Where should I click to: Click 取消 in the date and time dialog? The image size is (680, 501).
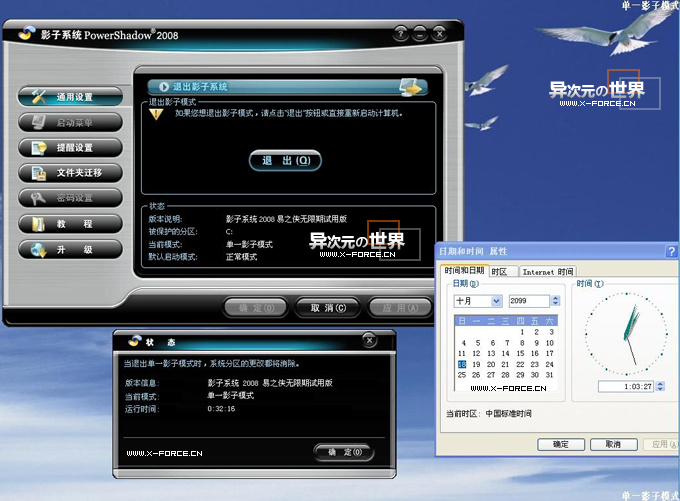coord(613,444)
